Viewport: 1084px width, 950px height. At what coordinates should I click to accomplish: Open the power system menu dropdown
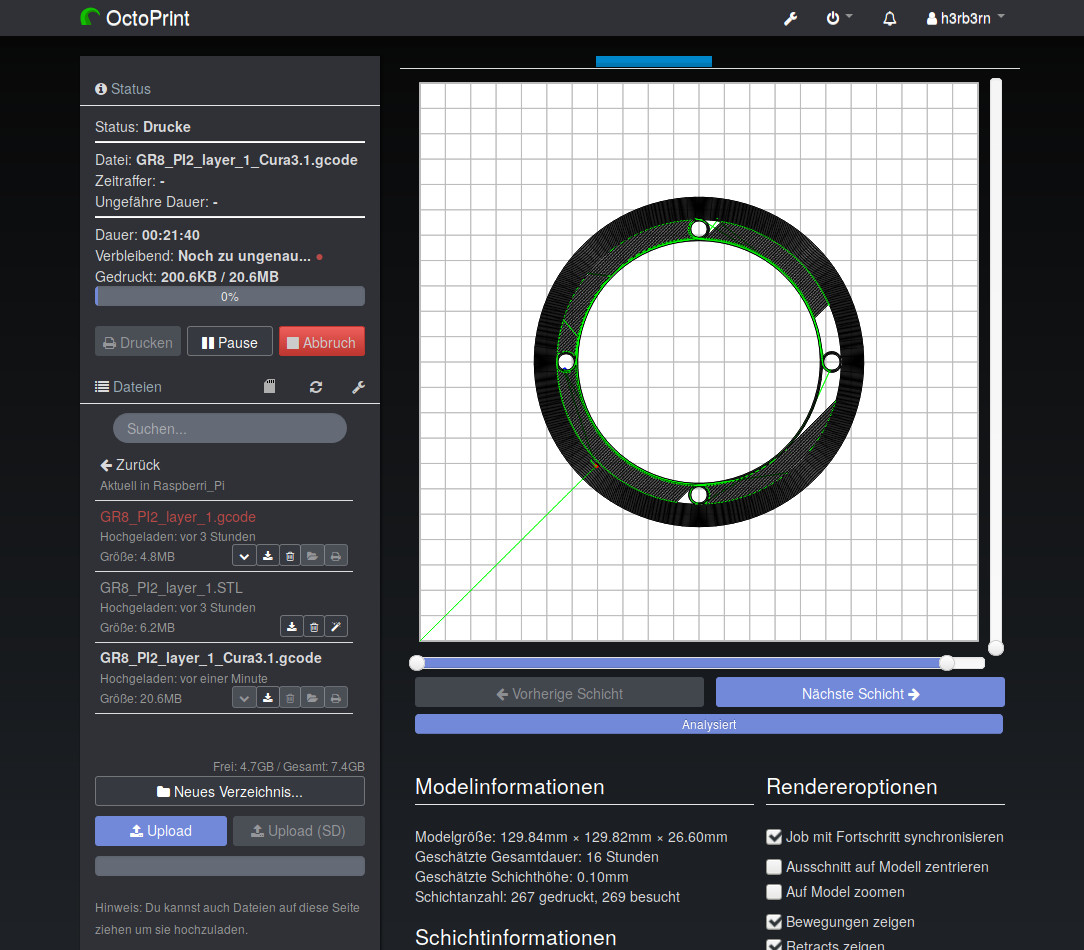[838, 19]
